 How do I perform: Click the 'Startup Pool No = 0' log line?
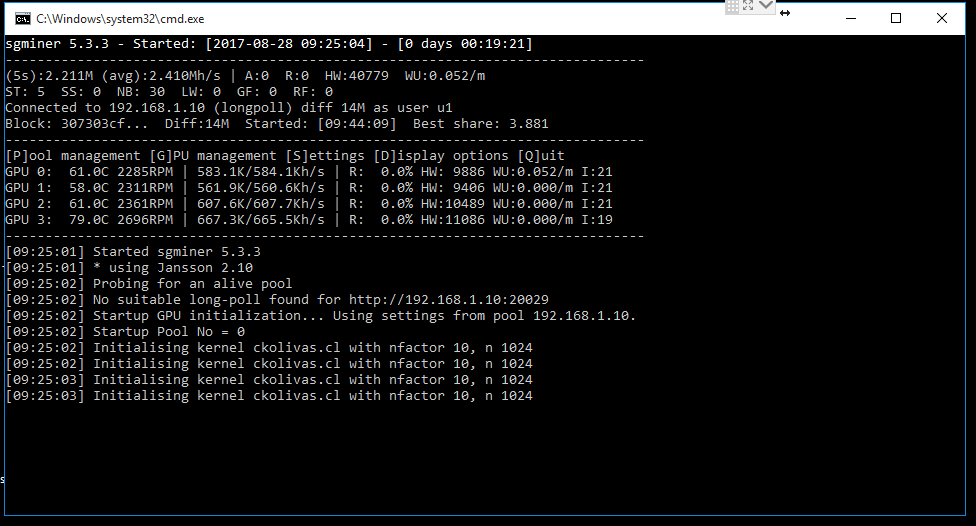point(125,332)
